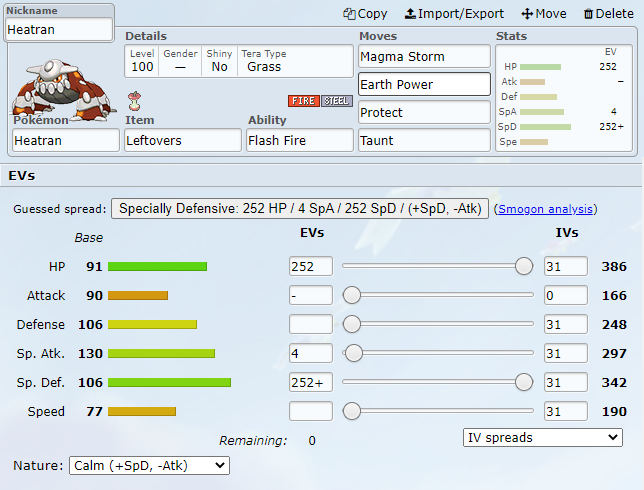Open the Smogon analysis link
644x490 pixels.
click(545, 209)
